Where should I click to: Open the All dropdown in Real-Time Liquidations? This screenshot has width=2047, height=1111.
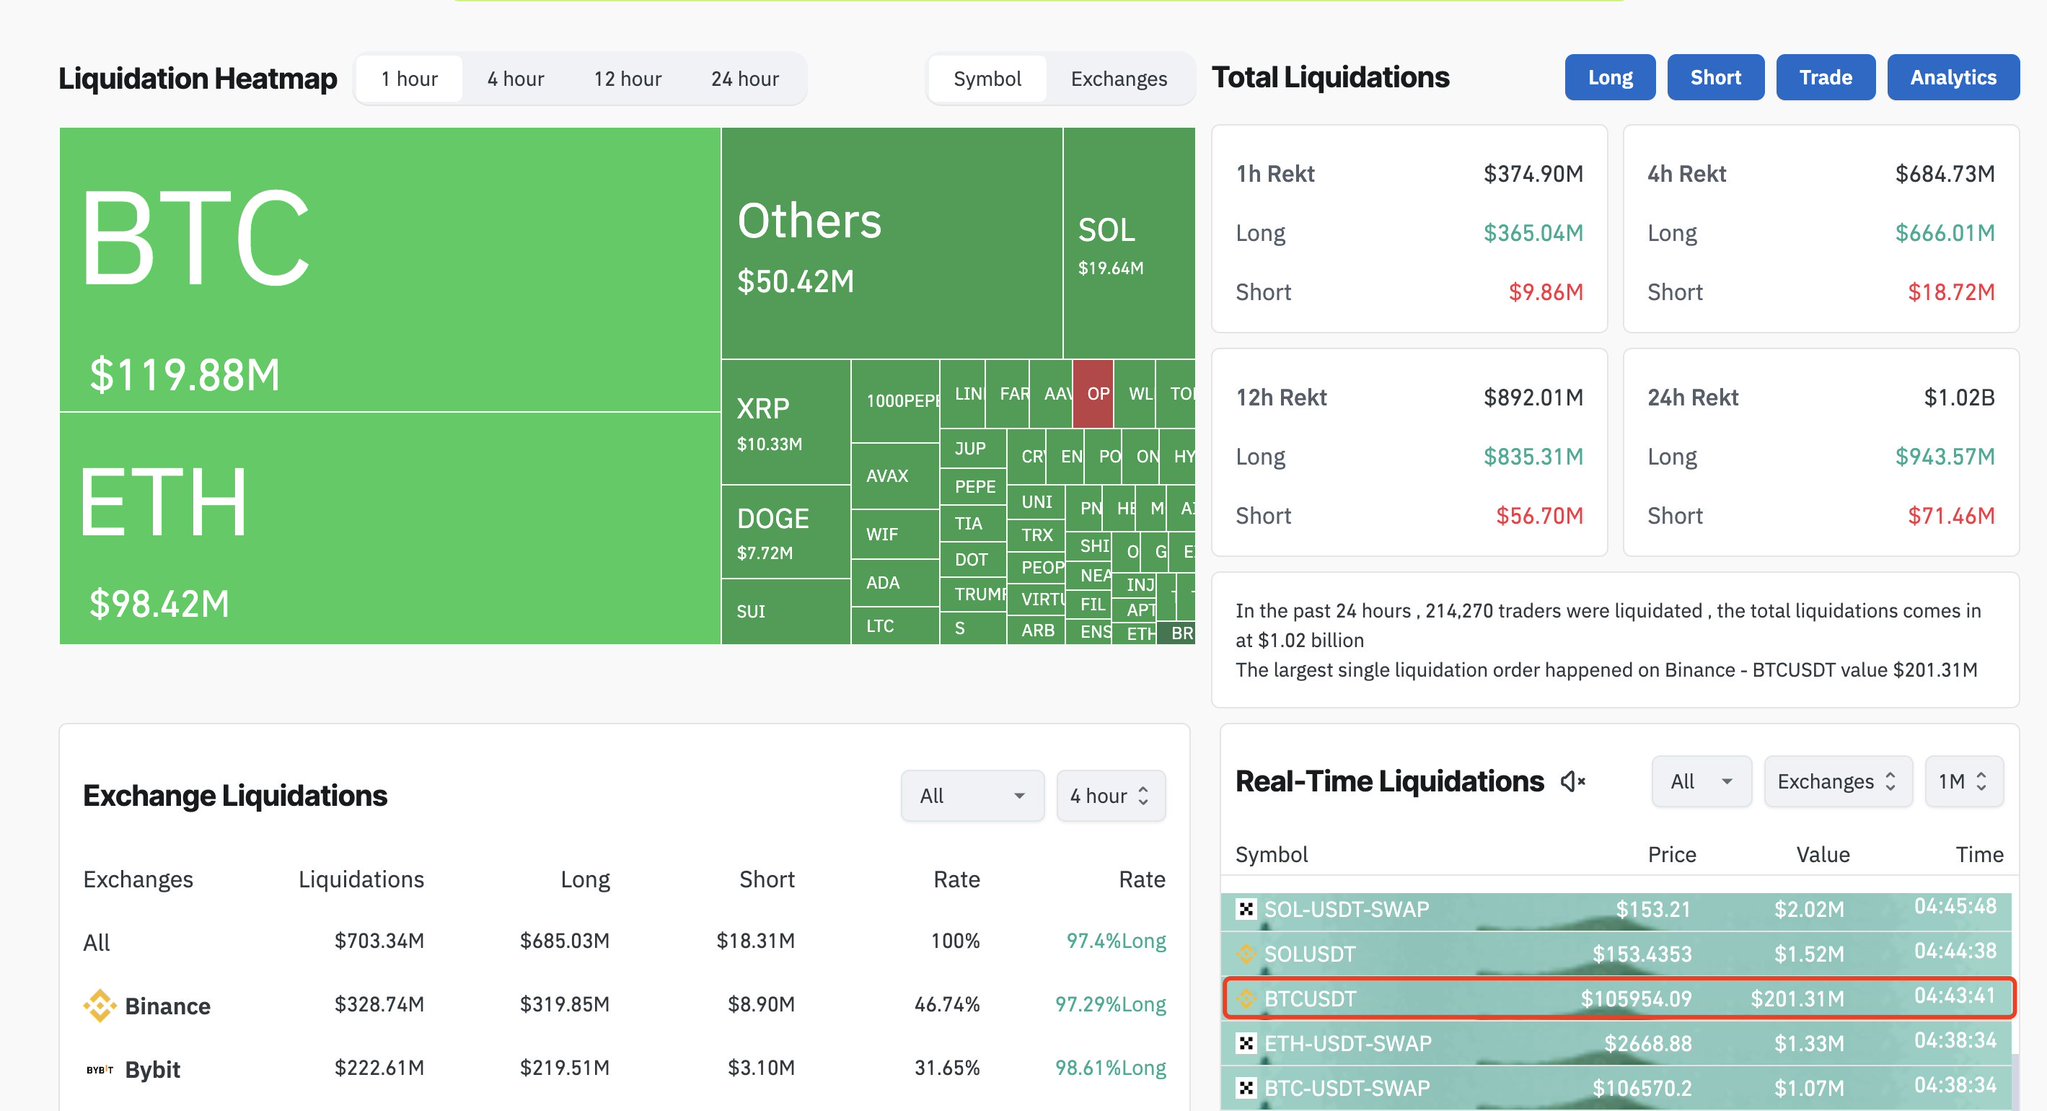point(1702,782)
